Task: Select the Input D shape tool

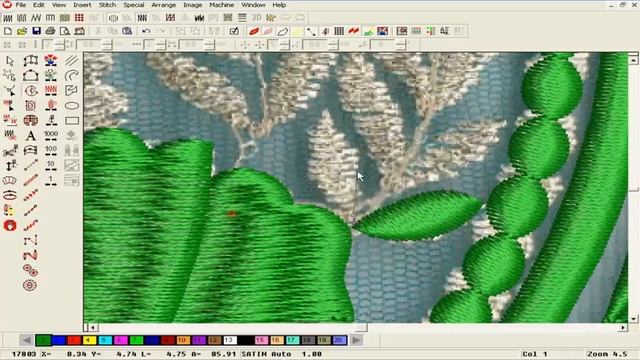Action: tap(31, 106)
